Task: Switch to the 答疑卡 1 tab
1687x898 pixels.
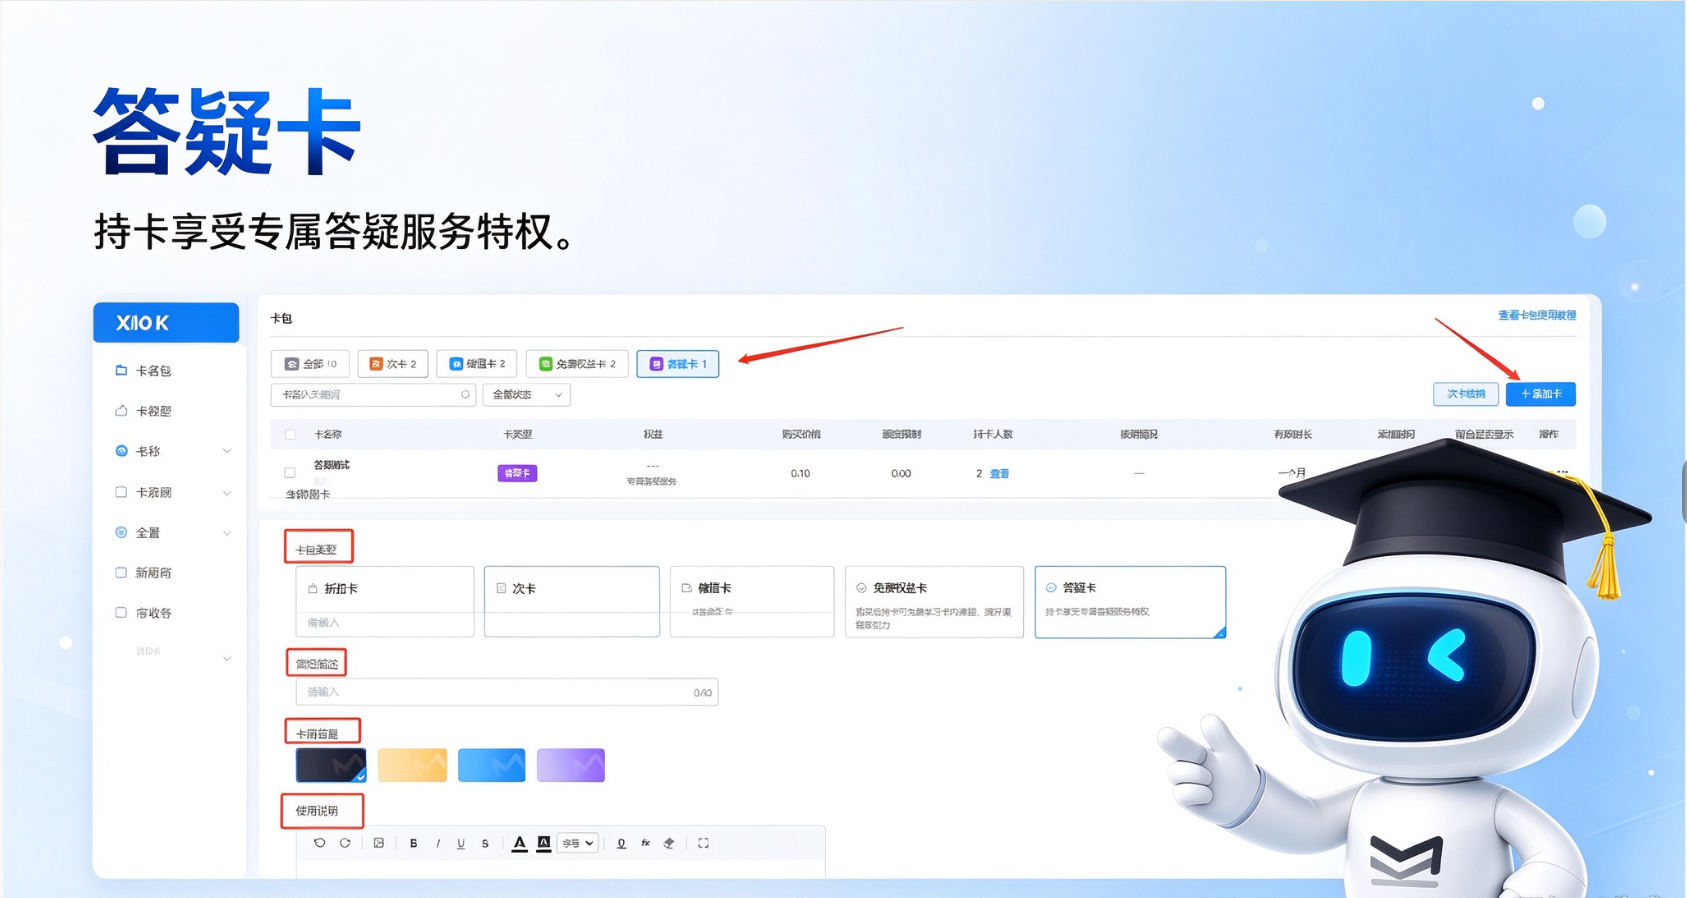Action: pos(678,364)
